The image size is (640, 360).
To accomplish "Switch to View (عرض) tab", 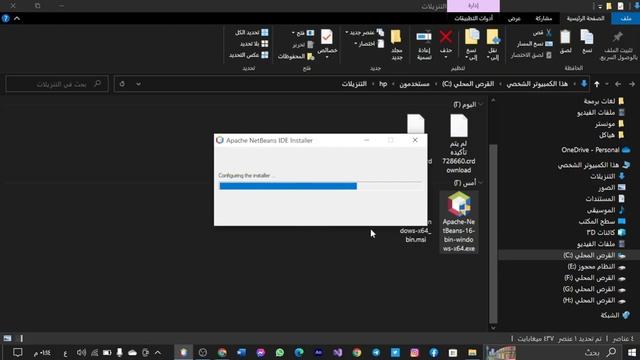I will [x=514, y=18].
